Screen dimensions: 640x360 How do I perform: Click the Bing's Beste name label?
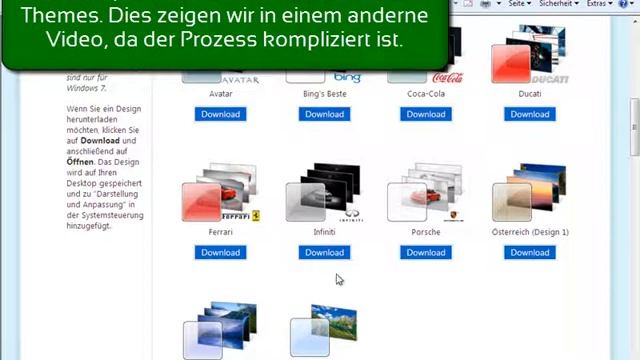(325, 93)
